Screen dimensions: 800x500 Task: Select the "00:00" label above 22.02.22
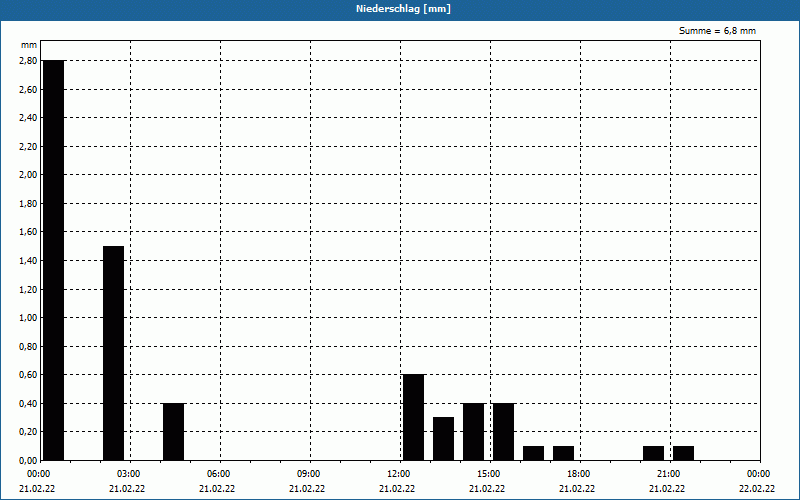click(x=760, y=474)
